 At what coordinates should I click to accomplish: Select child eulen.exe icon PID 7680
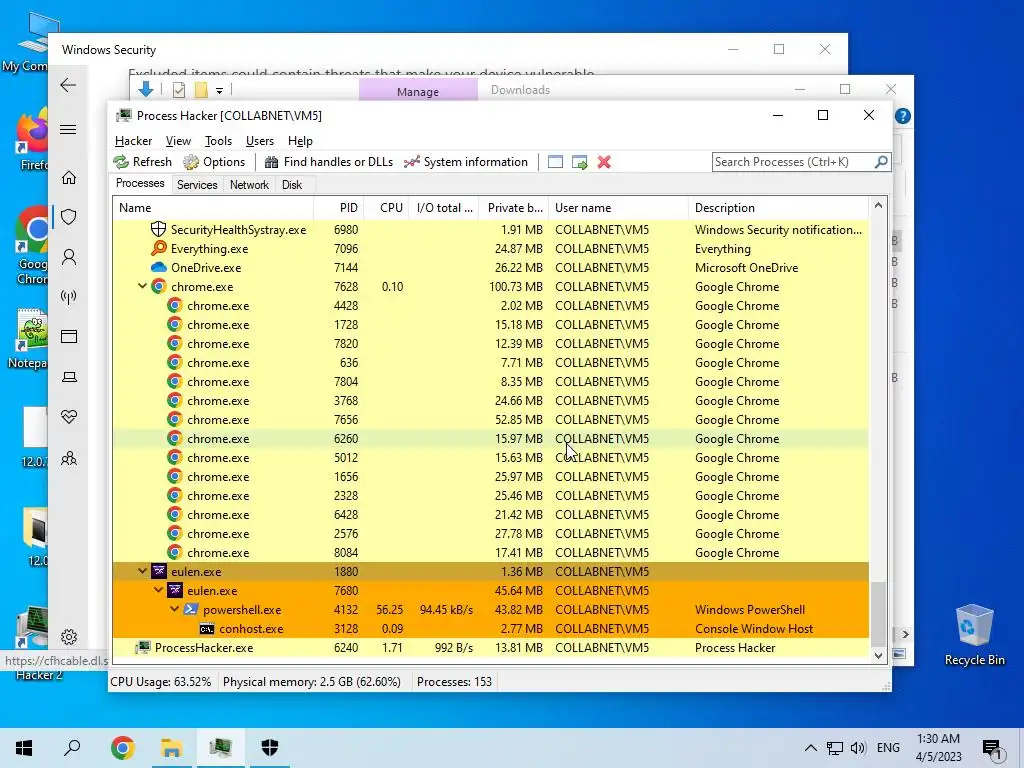(x=174, y=590)
